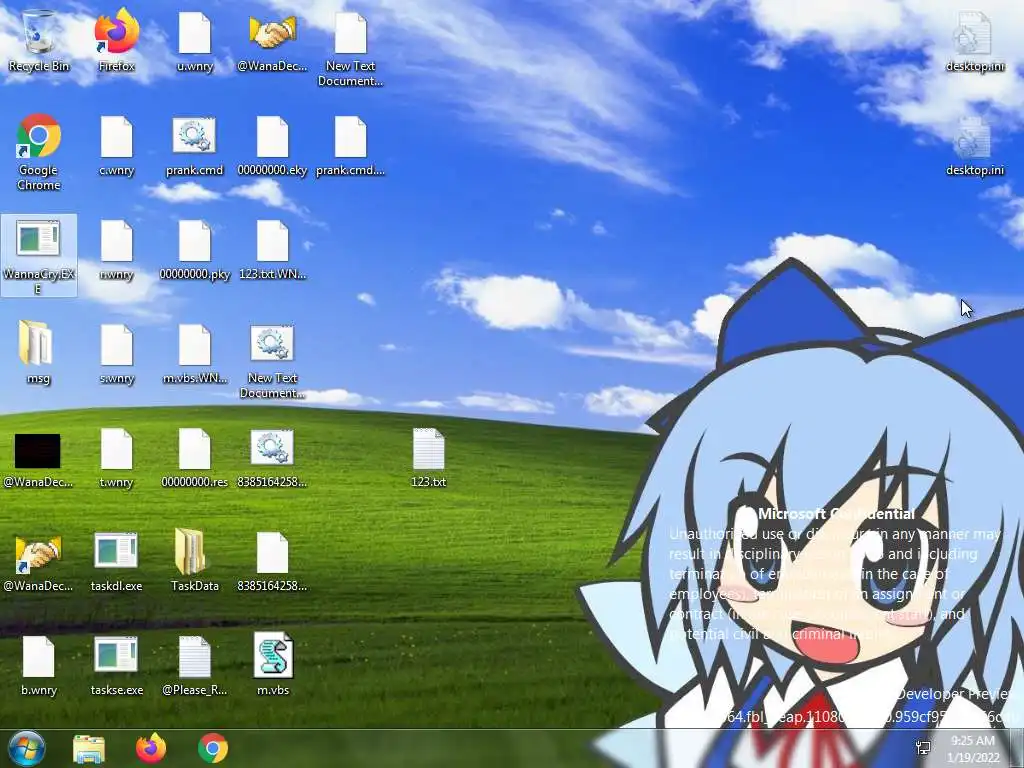
Task: Select the u.wnry file icon
Action: [195, 40]
